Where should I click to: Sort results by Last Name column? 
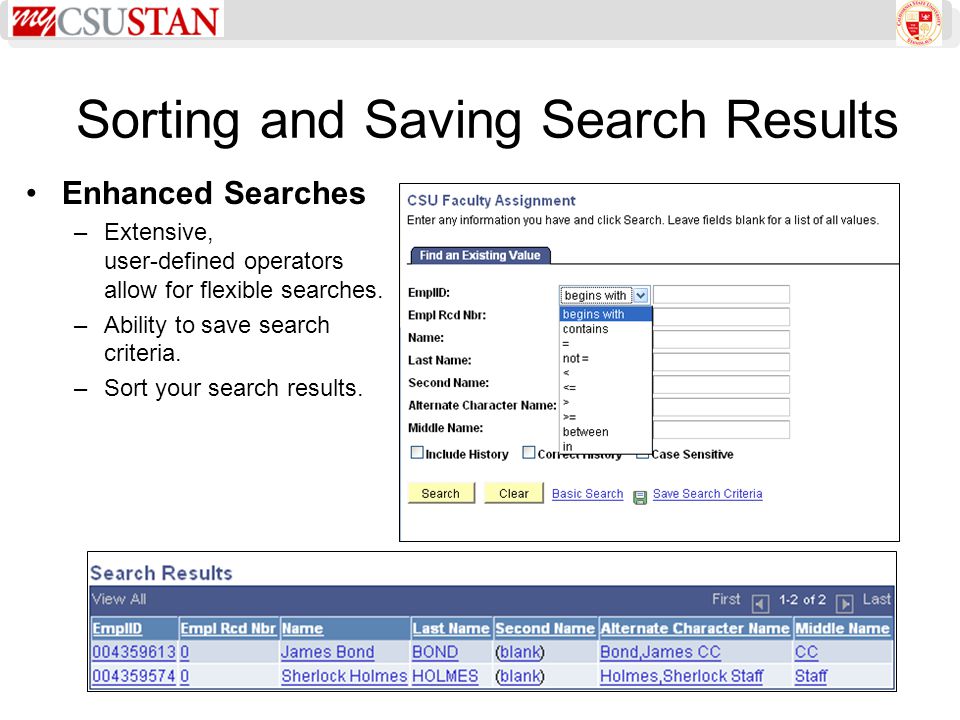click(451, 628)
